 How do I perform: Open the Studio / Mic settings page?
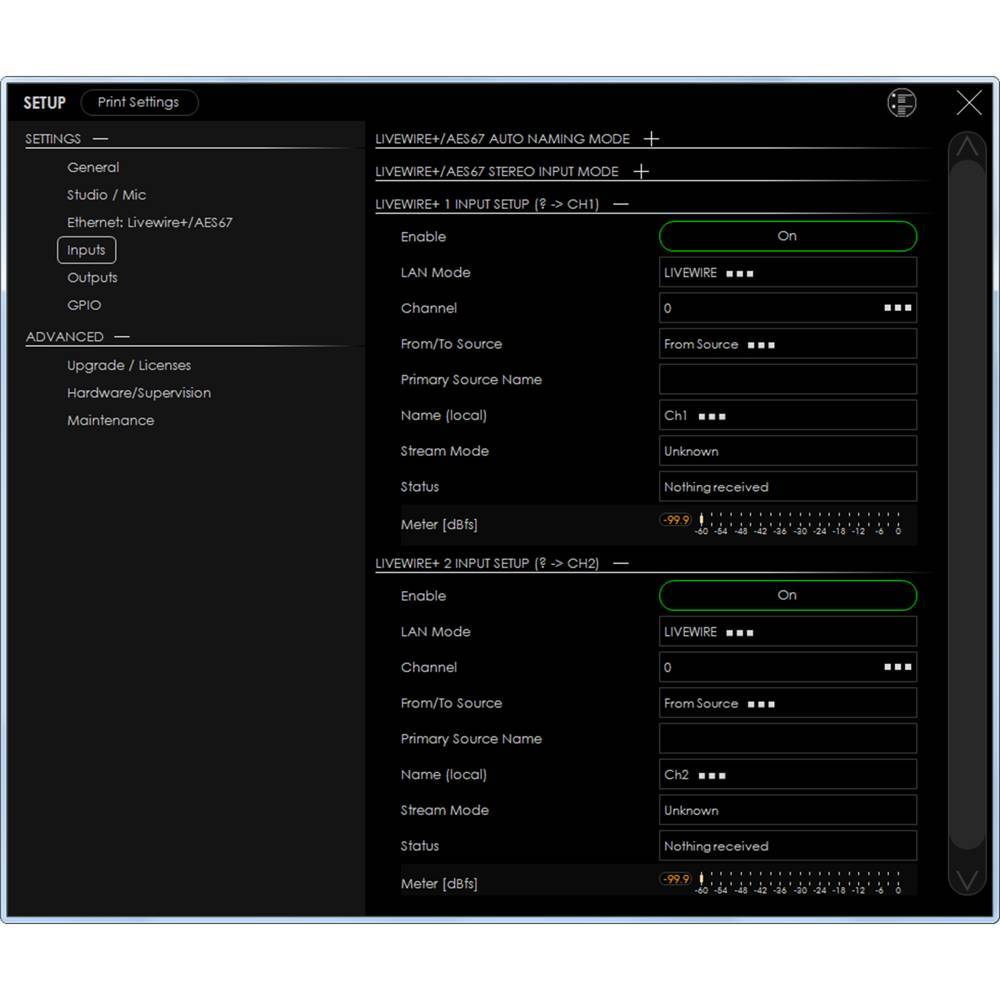point(107,195)
